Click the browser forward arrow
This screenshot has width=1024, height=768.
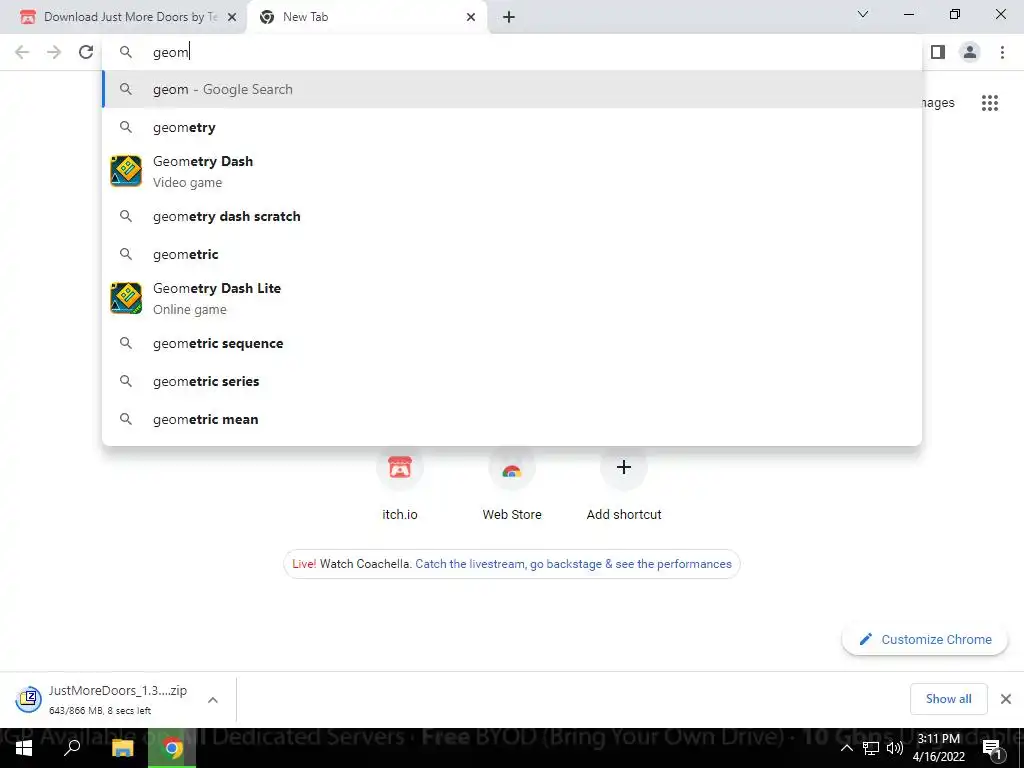[54, 52]
